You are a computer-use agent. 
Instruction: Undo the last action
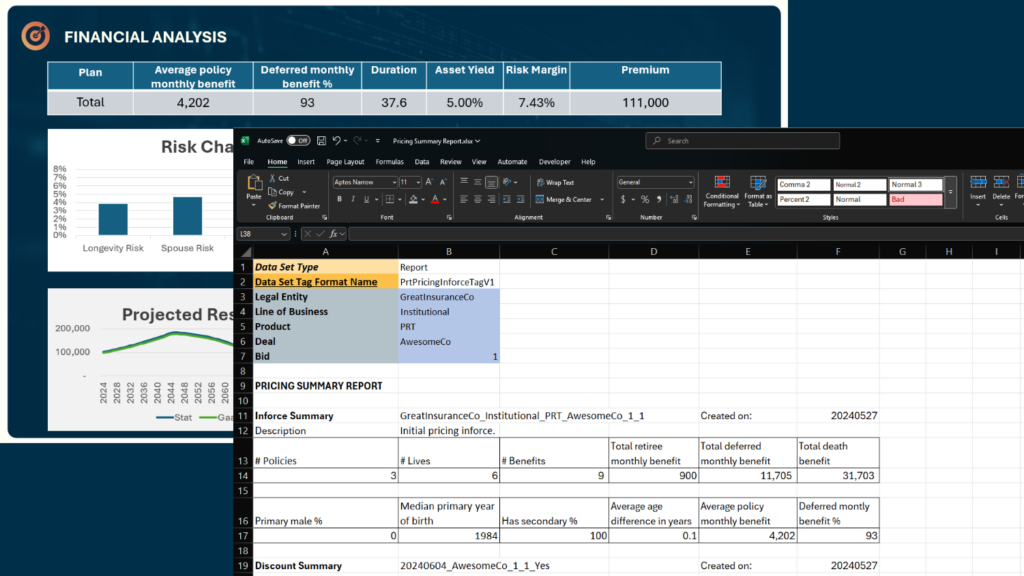336,140
